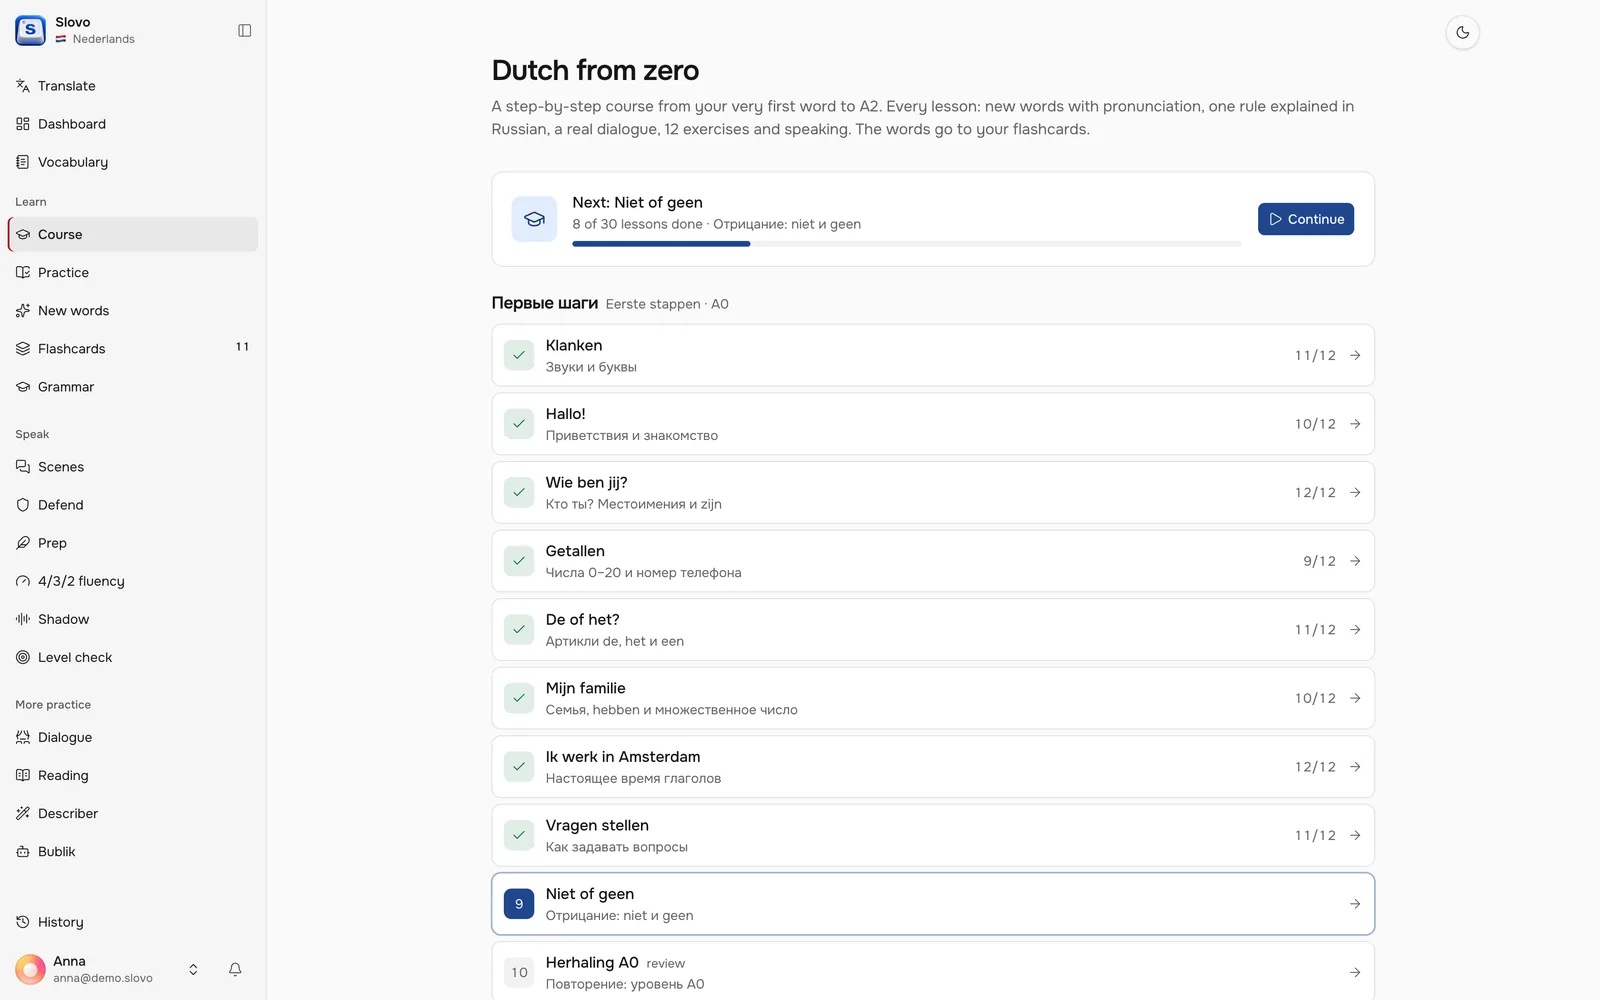The width and height of the screenshot is (1600, 1000).
Task: Open the Herhaling A0 review lesson
Action: pos(933,971)
